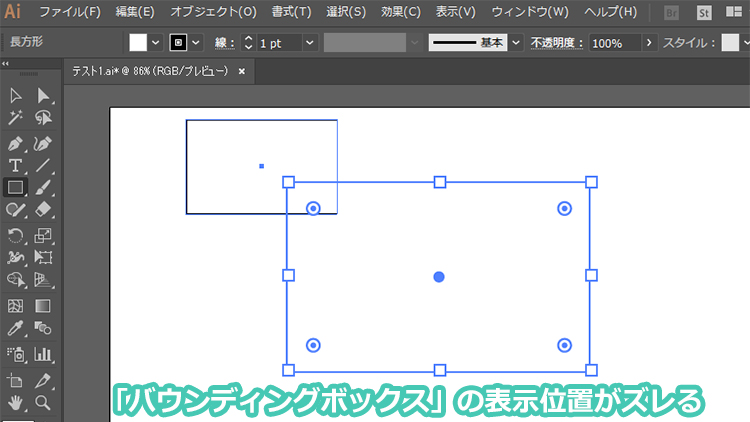750x422 pixels.
Task: Click the 不透明度 opacity label link
Action: click(x=556, y=44)
